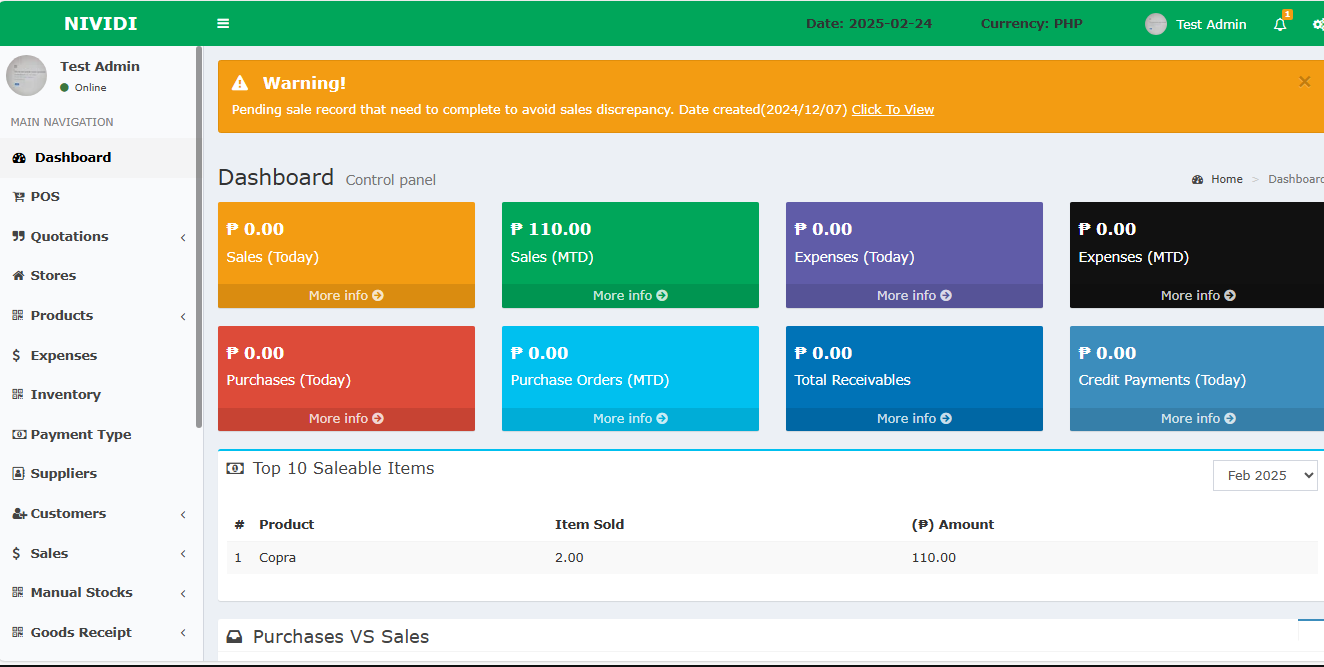1324x667 pixels.
Task: Open the Expenses section
Action: (62, 355)
